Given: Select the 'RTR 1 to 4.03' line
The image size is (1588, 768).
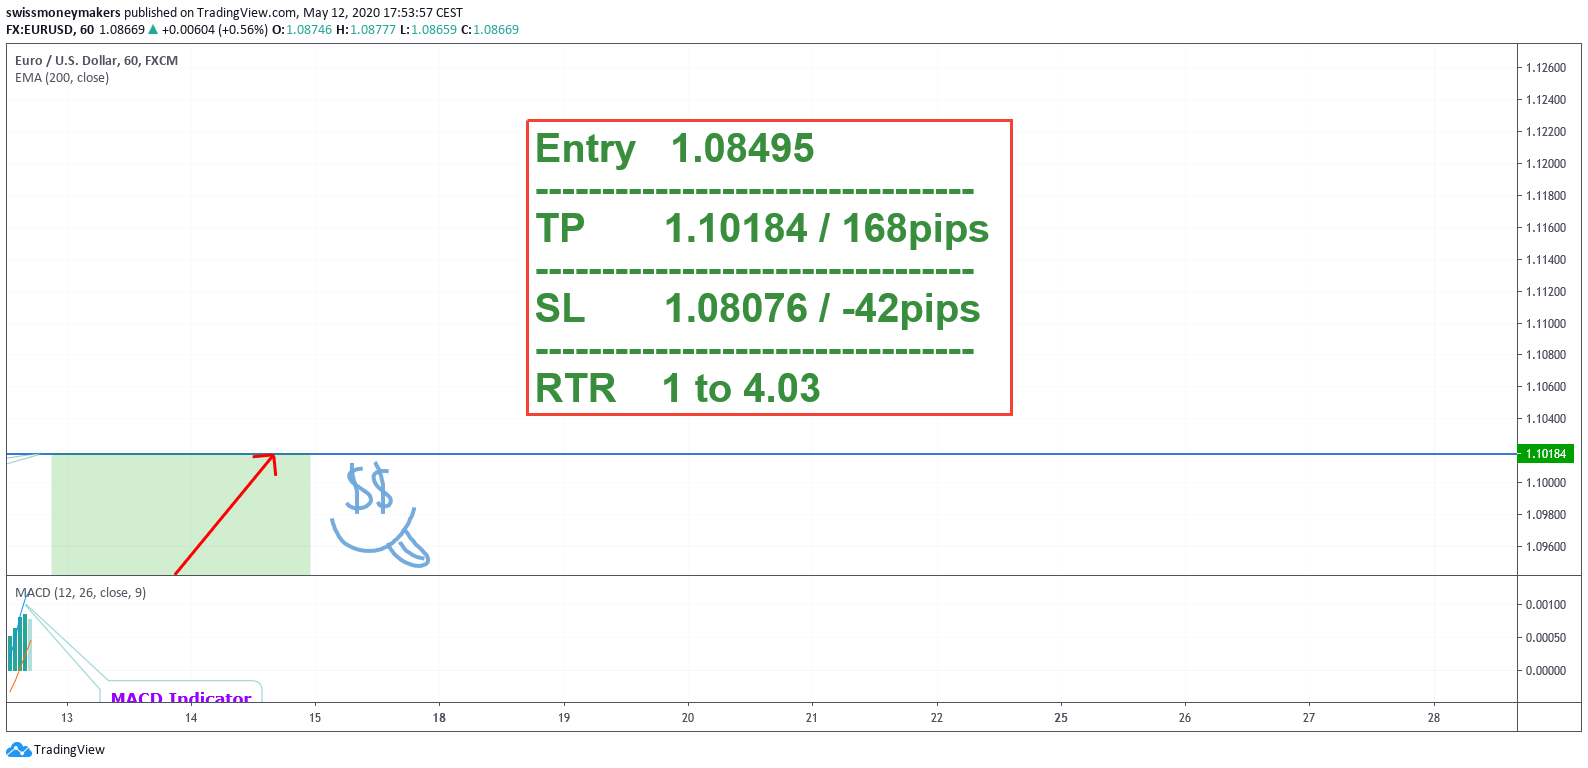Looking at the screenshot, I should pos(678,389).
